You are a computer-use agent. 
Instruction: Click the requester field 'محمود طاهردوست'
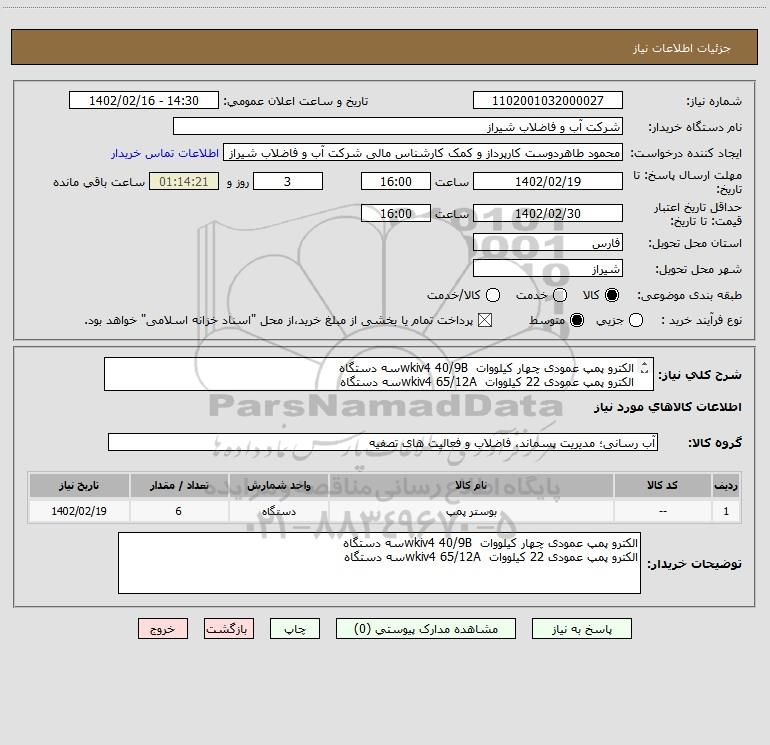[x=423, y=152]
